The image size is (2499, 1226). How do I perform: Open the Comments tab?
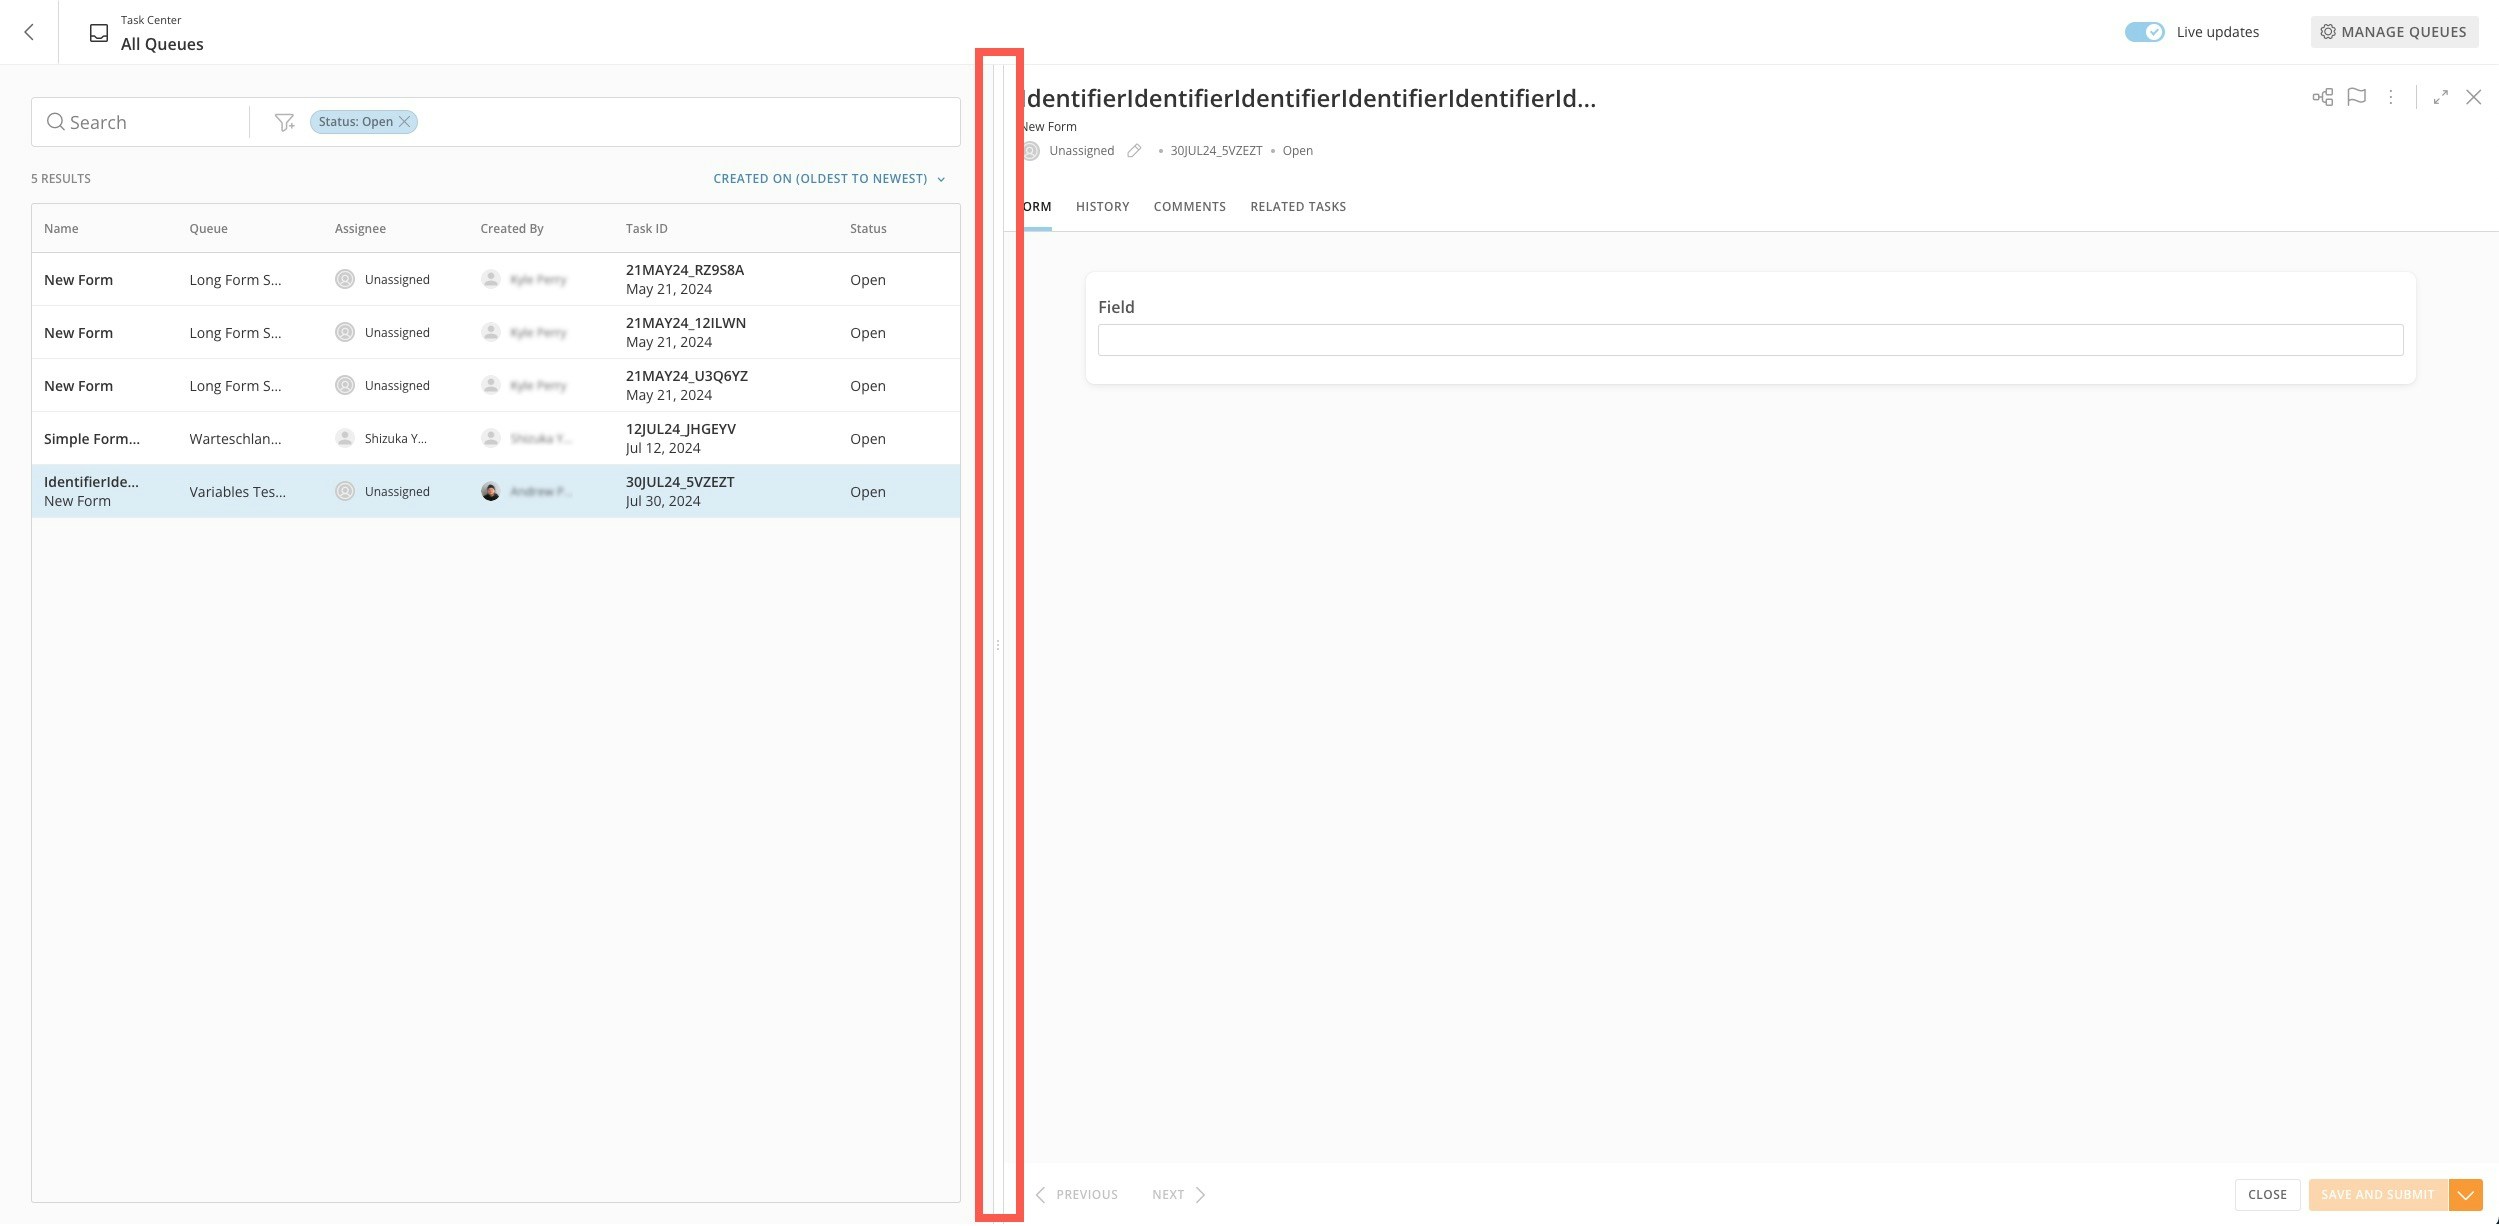click(1189, 207)
